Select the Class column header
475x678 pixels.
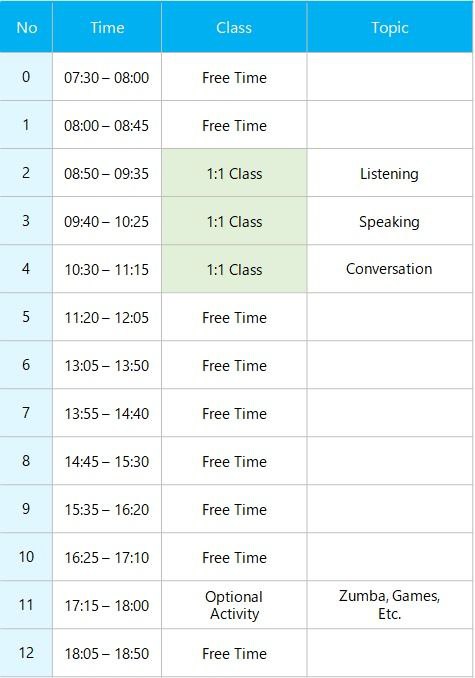(x=234, y=27)
